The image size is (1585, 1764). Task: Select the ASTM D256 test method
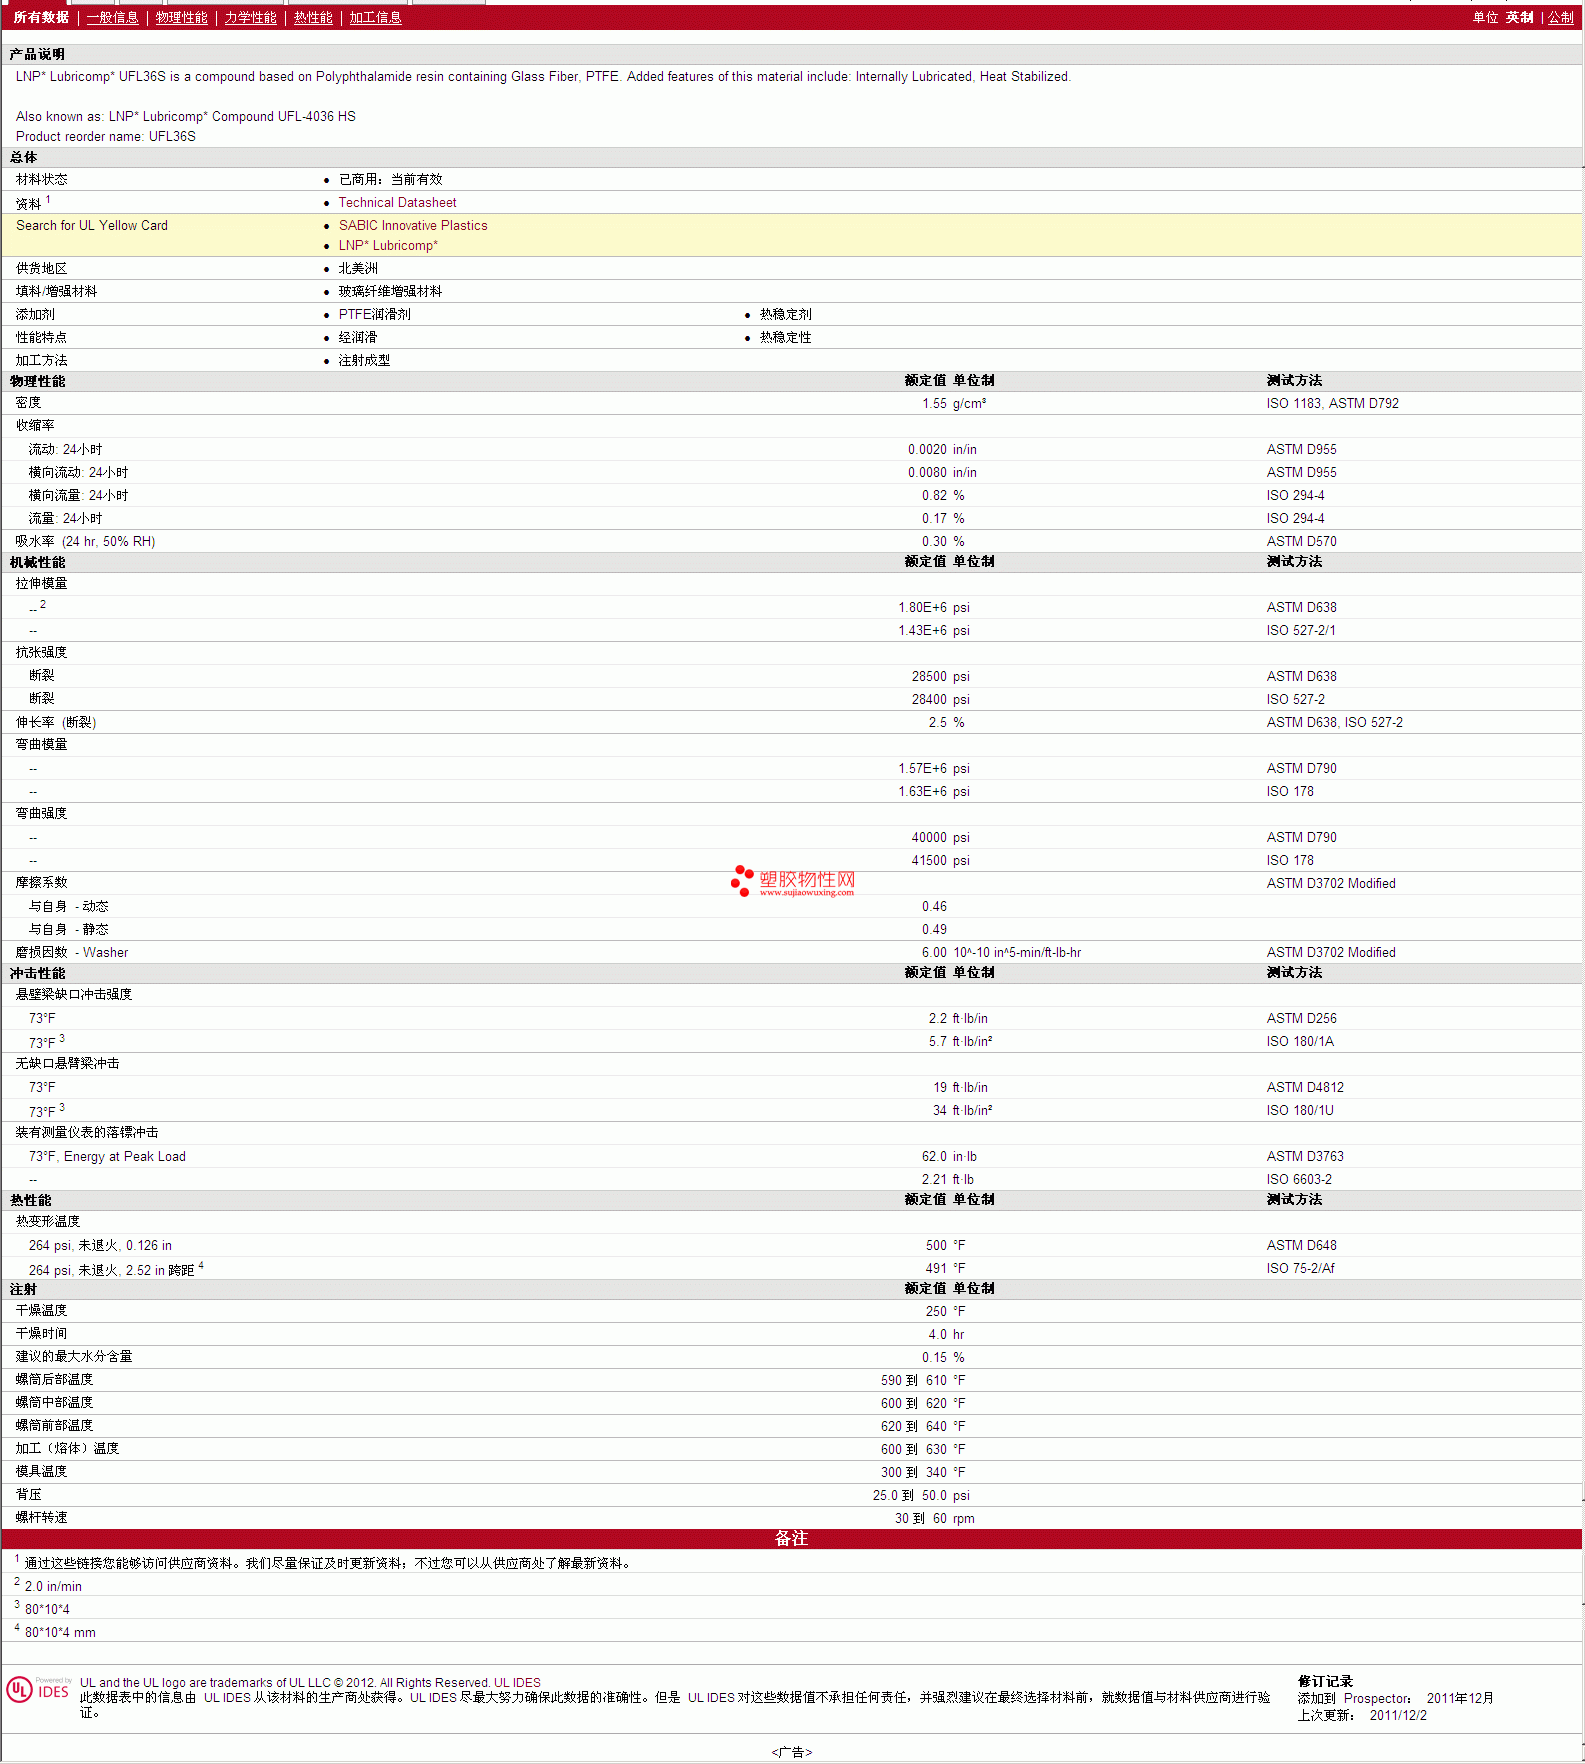click(1302, 1019)
